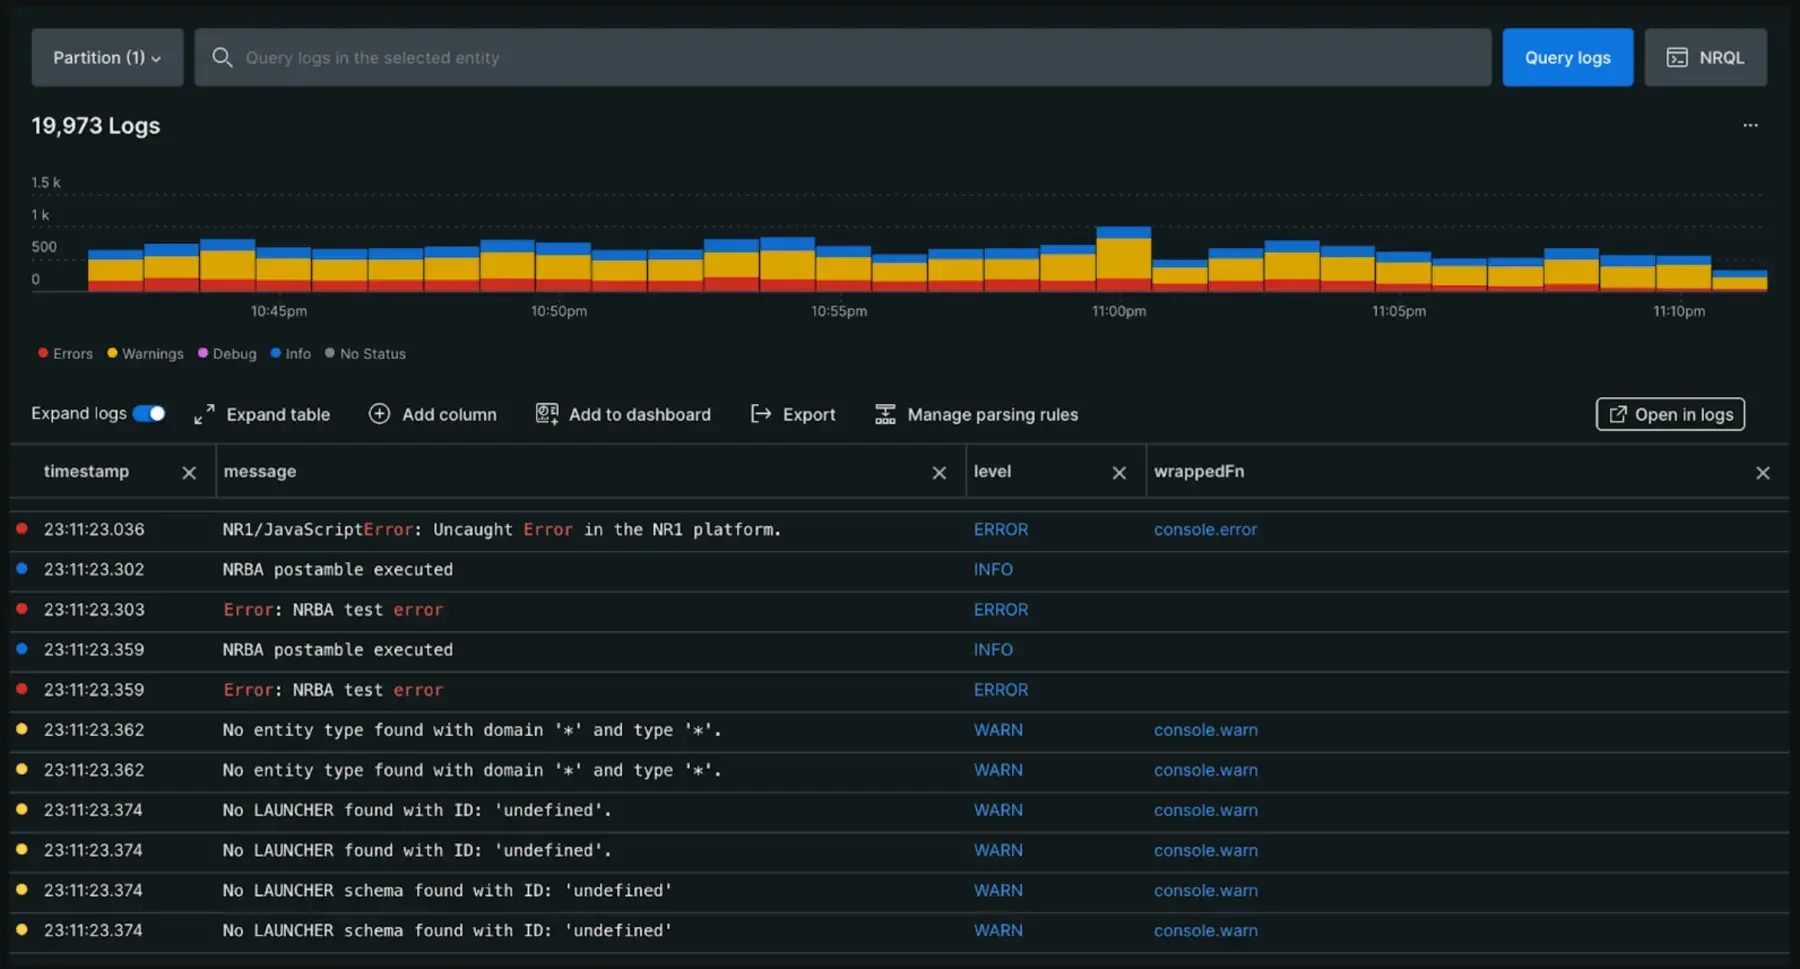Image resolution: width=1800 pixels, height=969 pixels.
Task: Select the No Status legend entry
Action: (x=365, y=353)
